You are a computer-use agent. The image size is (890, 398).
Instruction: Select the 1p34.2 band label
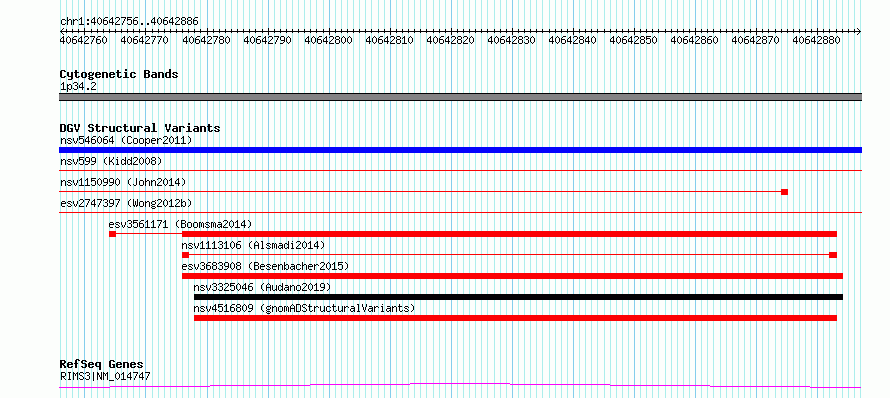click(x=78, y=86)
